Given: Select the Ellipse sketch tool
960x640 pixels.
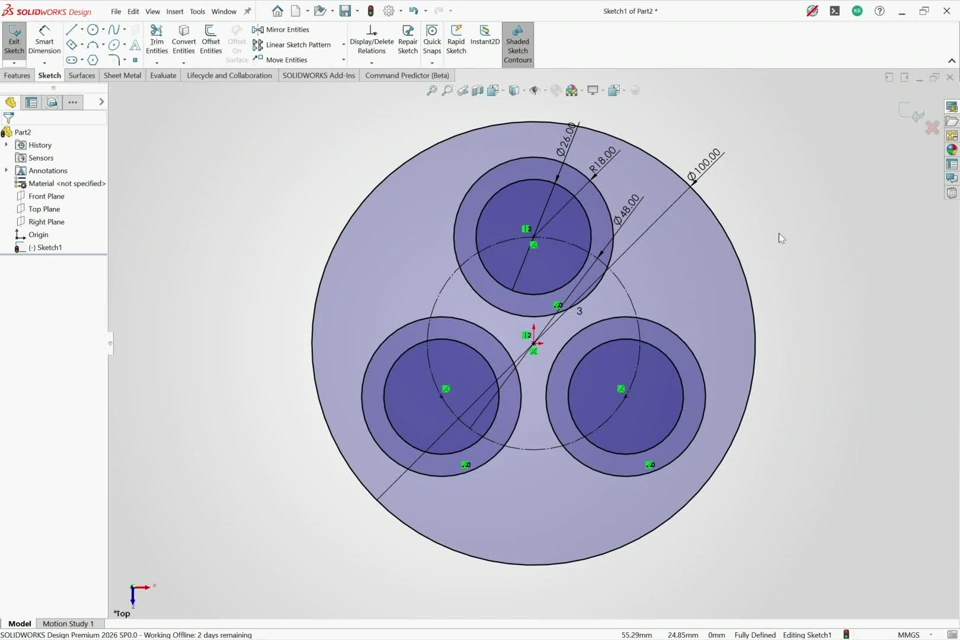Looking at the screenshot, I should click(113, 45).
